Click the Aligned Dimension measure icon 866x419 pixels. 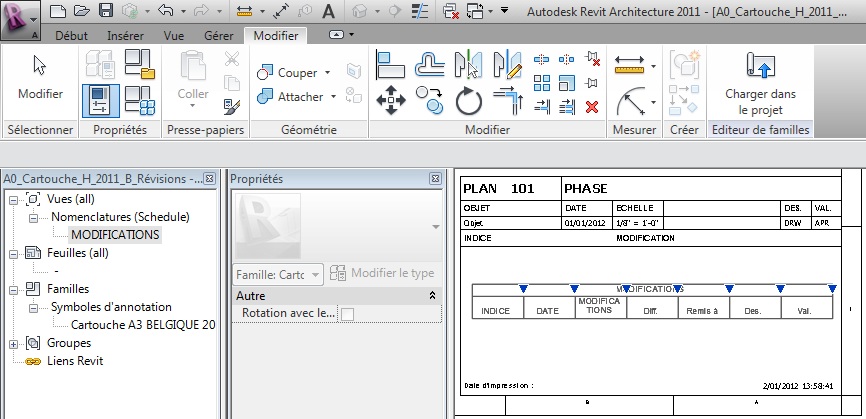(x=630, y=65)
